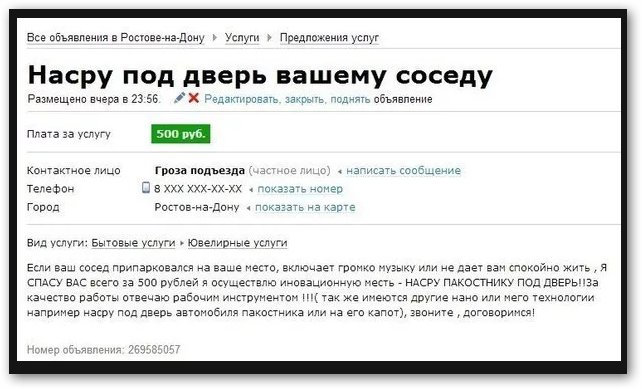Screen dimensions: 642x389
Task: Click the red X close-ad icon
Action: (x=194, y=98)
